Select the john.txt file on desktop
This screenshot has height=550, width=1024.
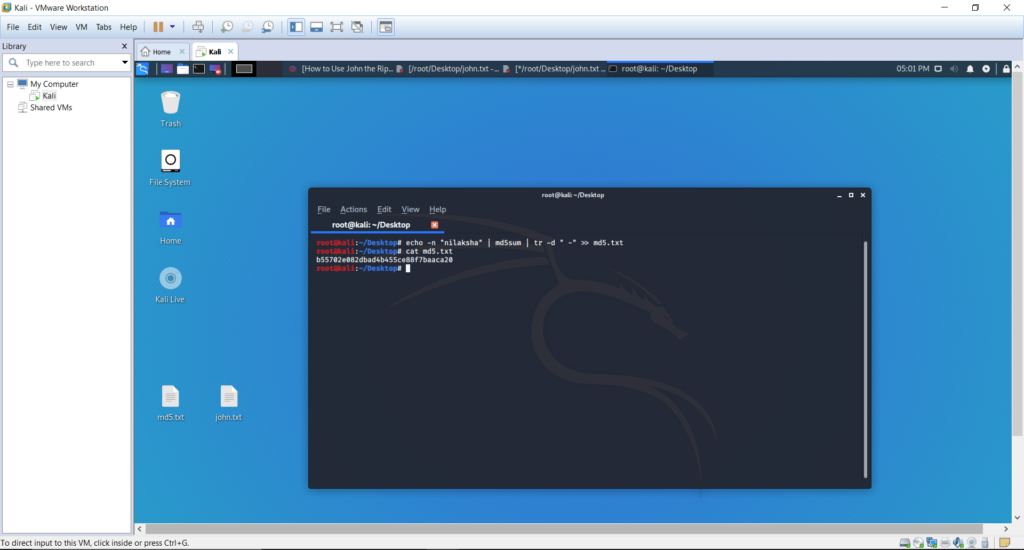(229, 402)
